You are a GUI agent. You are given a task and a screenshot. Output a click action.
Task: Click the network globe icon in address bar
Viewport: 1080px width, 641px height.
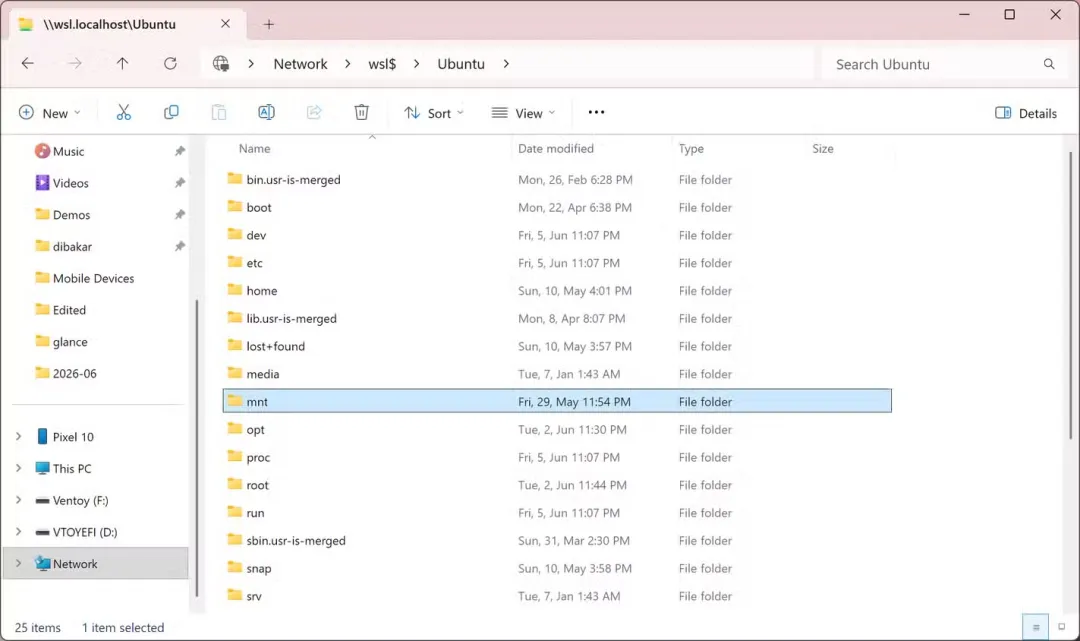point(220,63)
